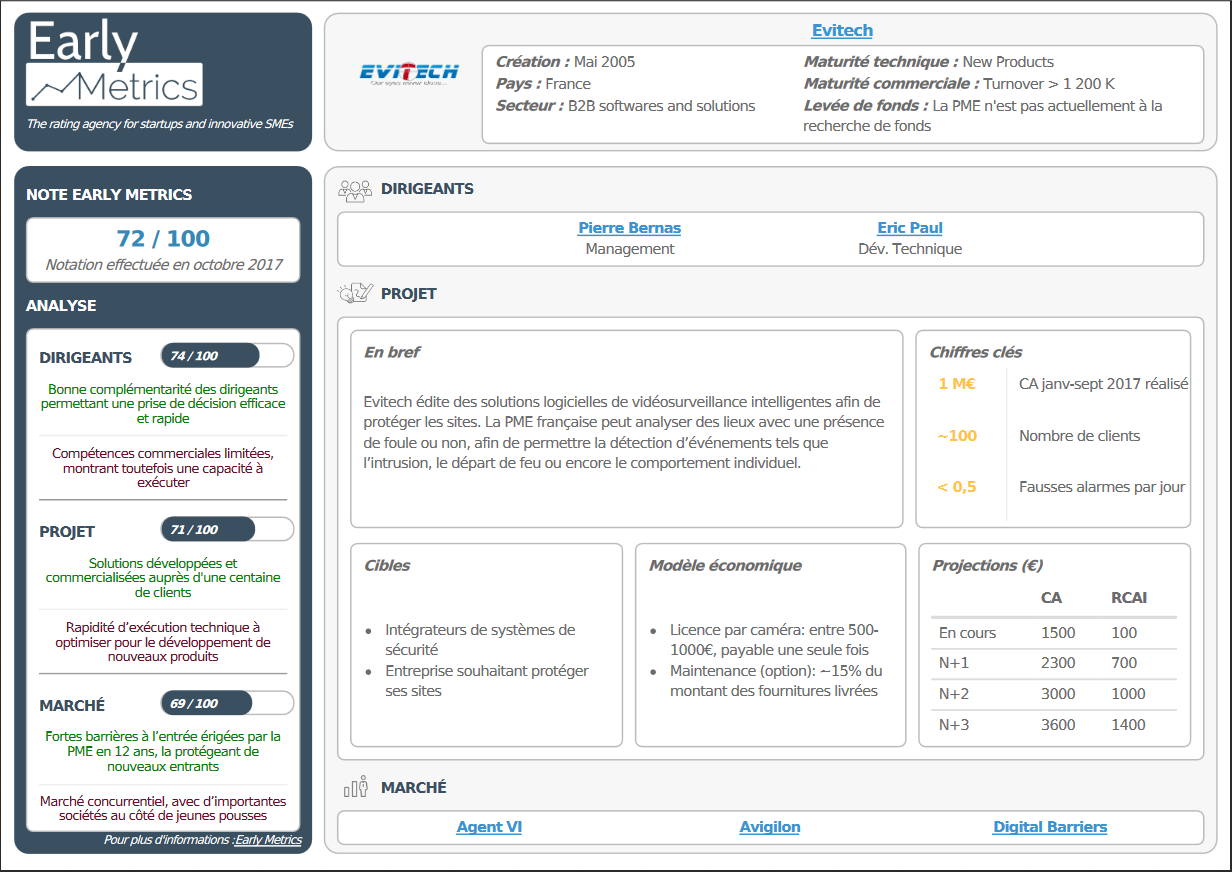
Task: Click CA value 3600 in N+3 row
Action: point(1058,725)
